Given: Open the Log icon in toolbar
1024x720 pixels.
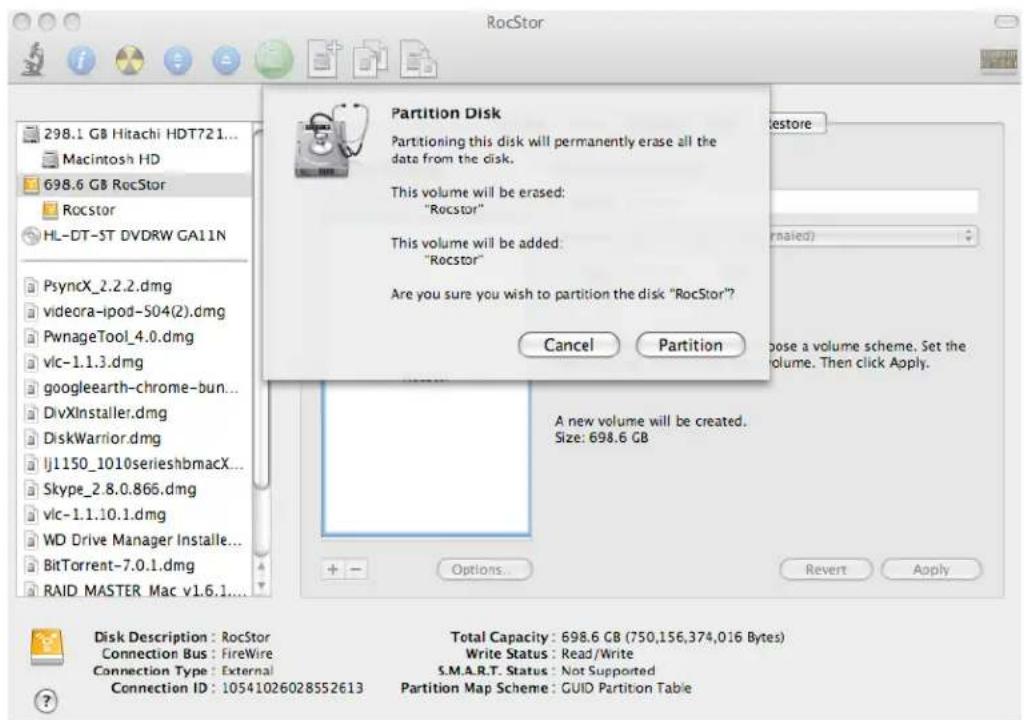Looking at the screenshot, I should coord(999,61).
